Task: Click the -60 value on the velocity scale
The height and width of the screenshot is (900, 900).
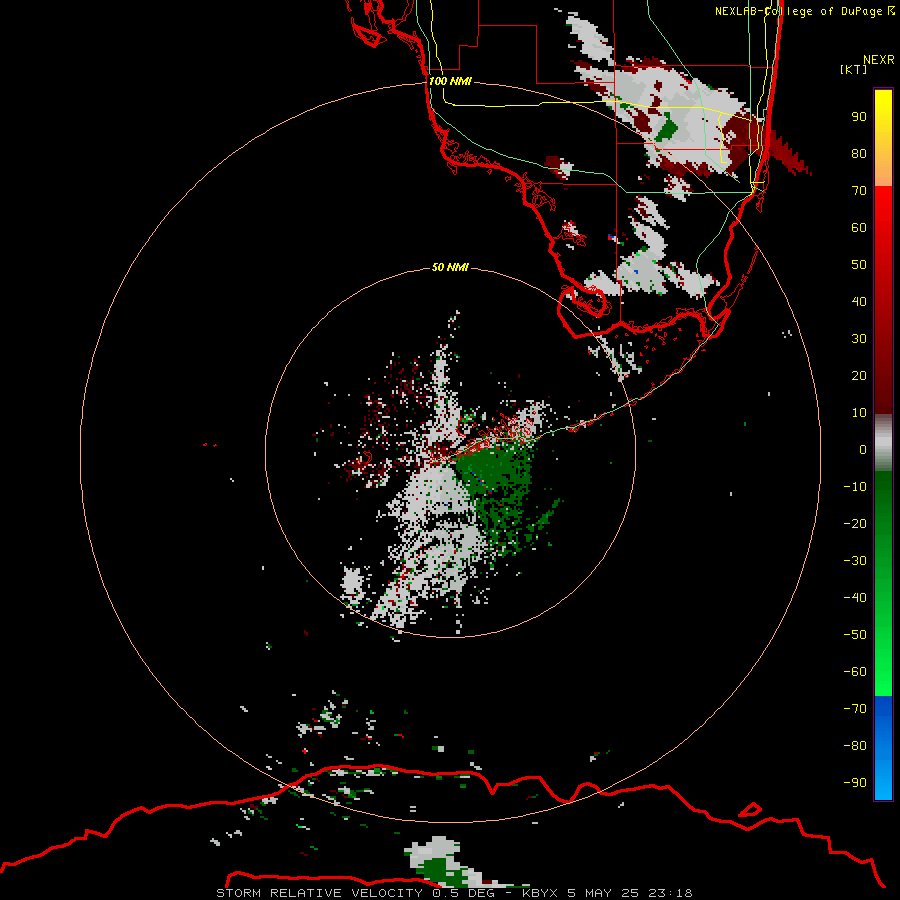Action: coord(855,672)
